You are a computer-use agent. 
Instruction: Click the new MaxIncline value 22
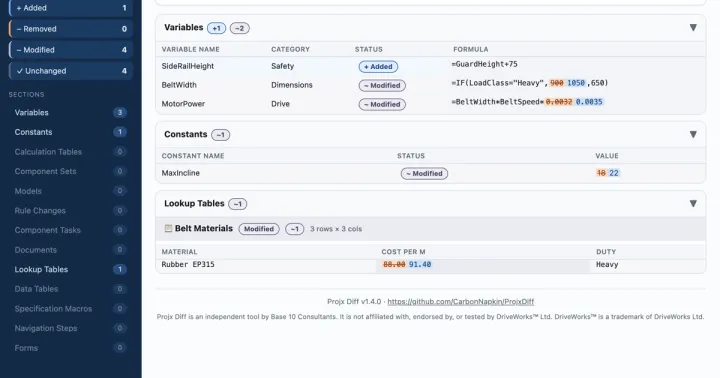tap(614, 173)
